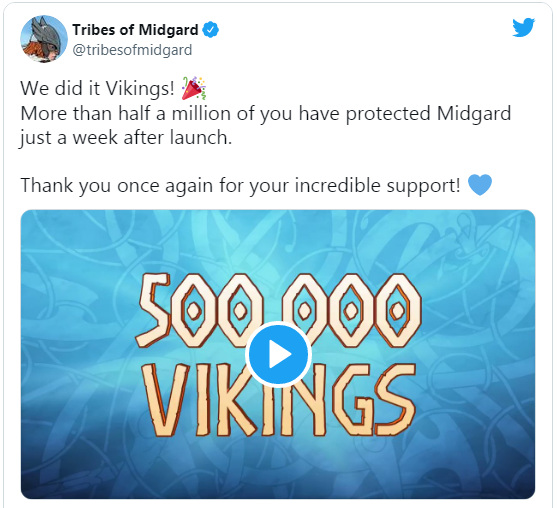The height and width of the screenshot is (508, 557).
Task: Click the "We did it Vikings!" text
Action: [x=97, y=88]
